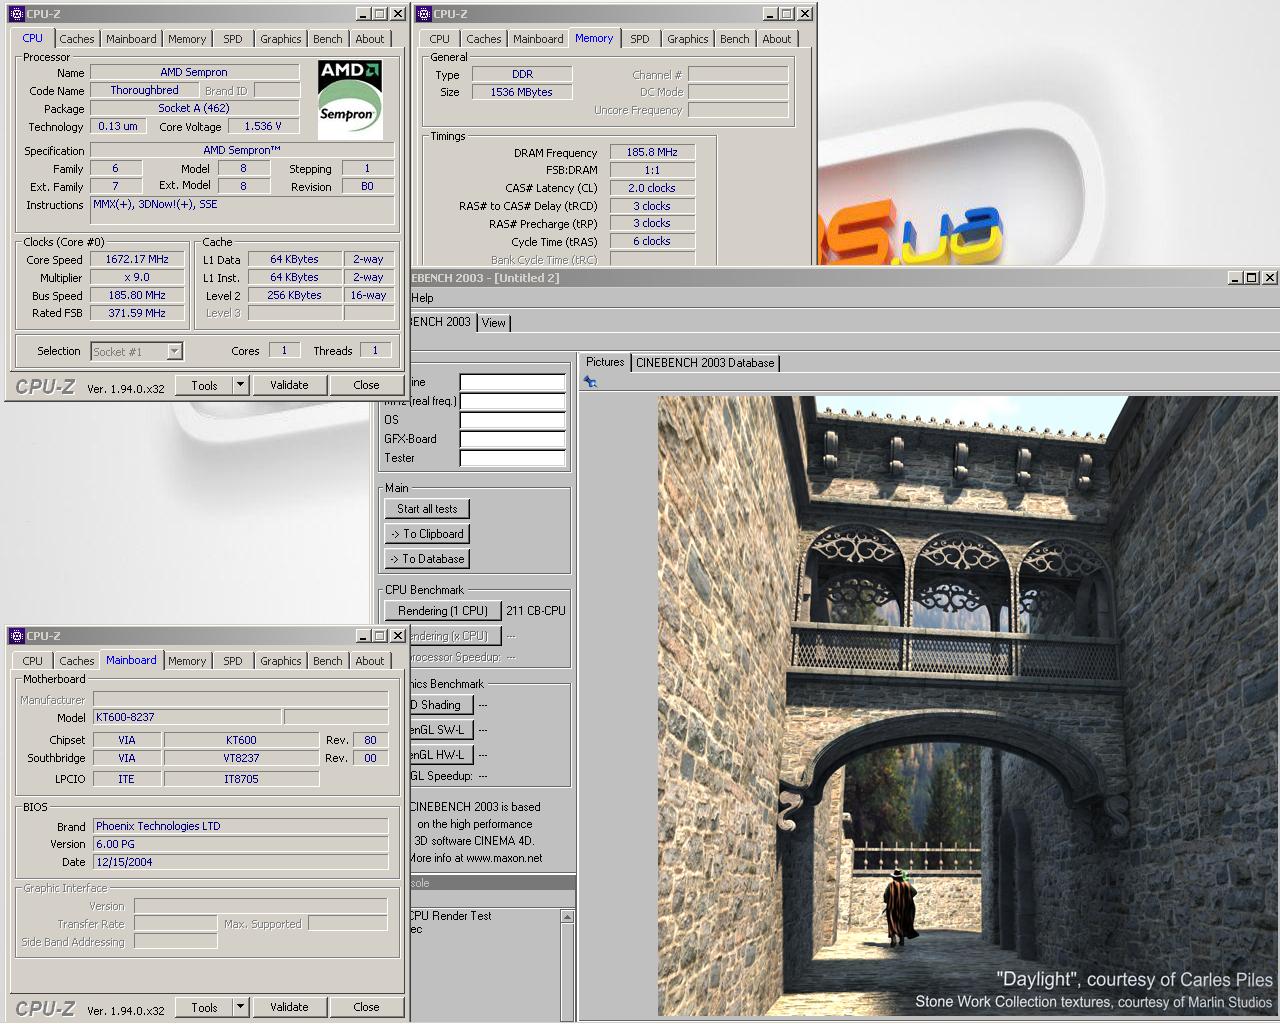Viewport: 1280px width, 1024px height.
Task: Click Close button in CPU window
Action: [366, 385]
